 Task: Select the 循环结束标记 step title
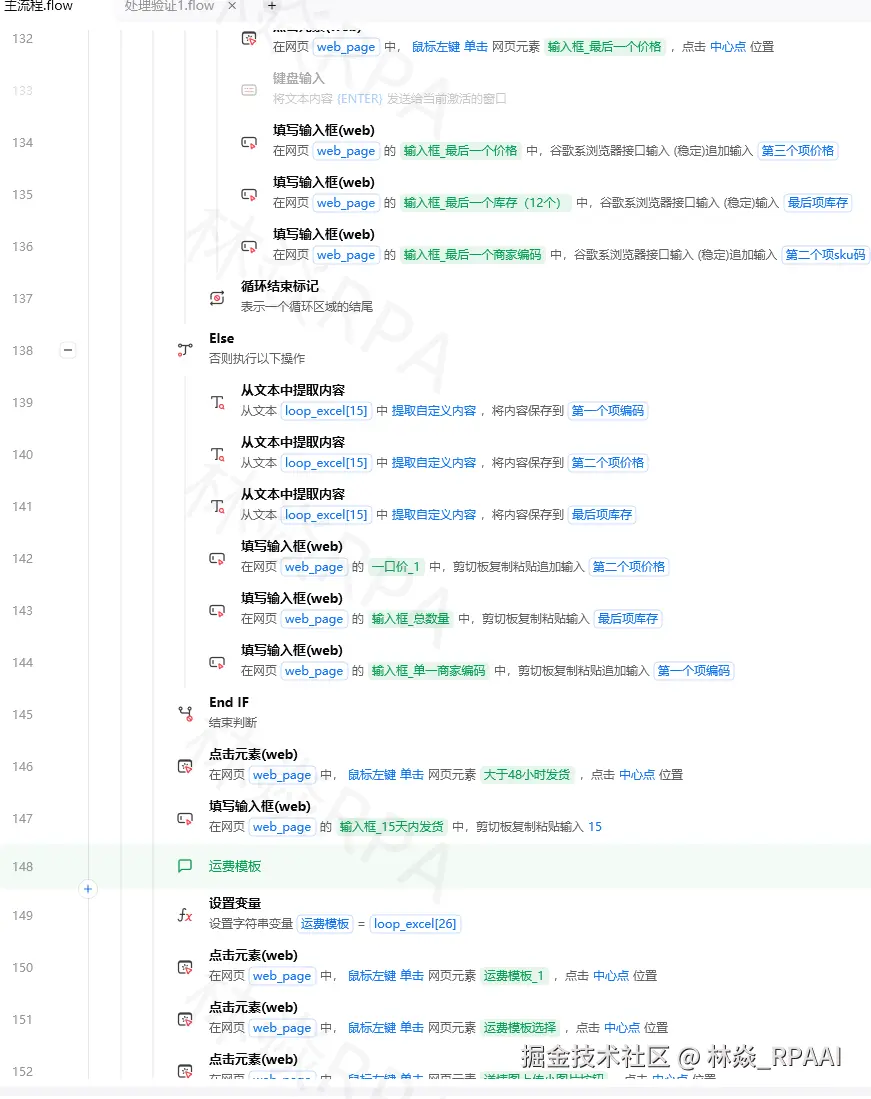(x=280, y=286)
